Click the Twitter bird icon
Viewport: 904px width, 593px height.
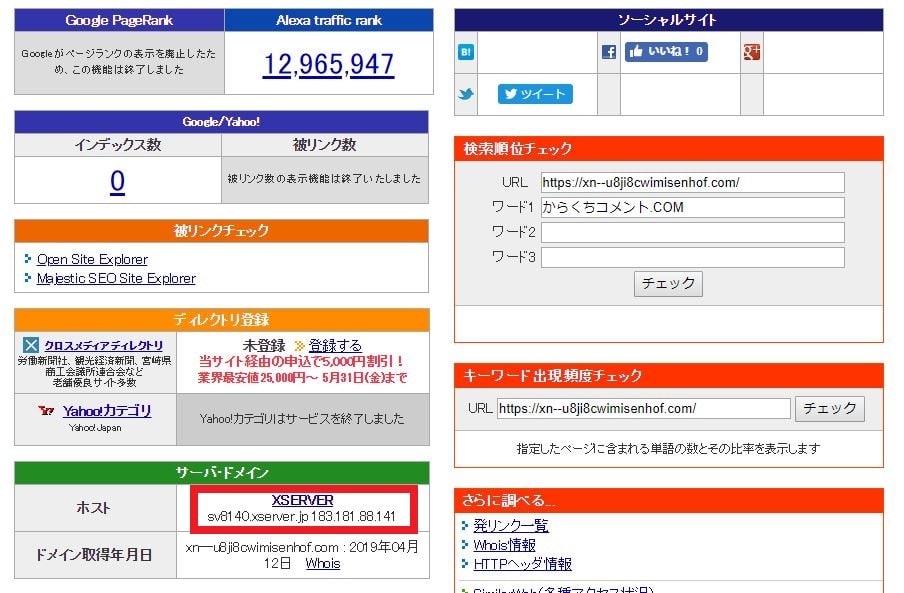pyautogui.click(x=466, y=94)
